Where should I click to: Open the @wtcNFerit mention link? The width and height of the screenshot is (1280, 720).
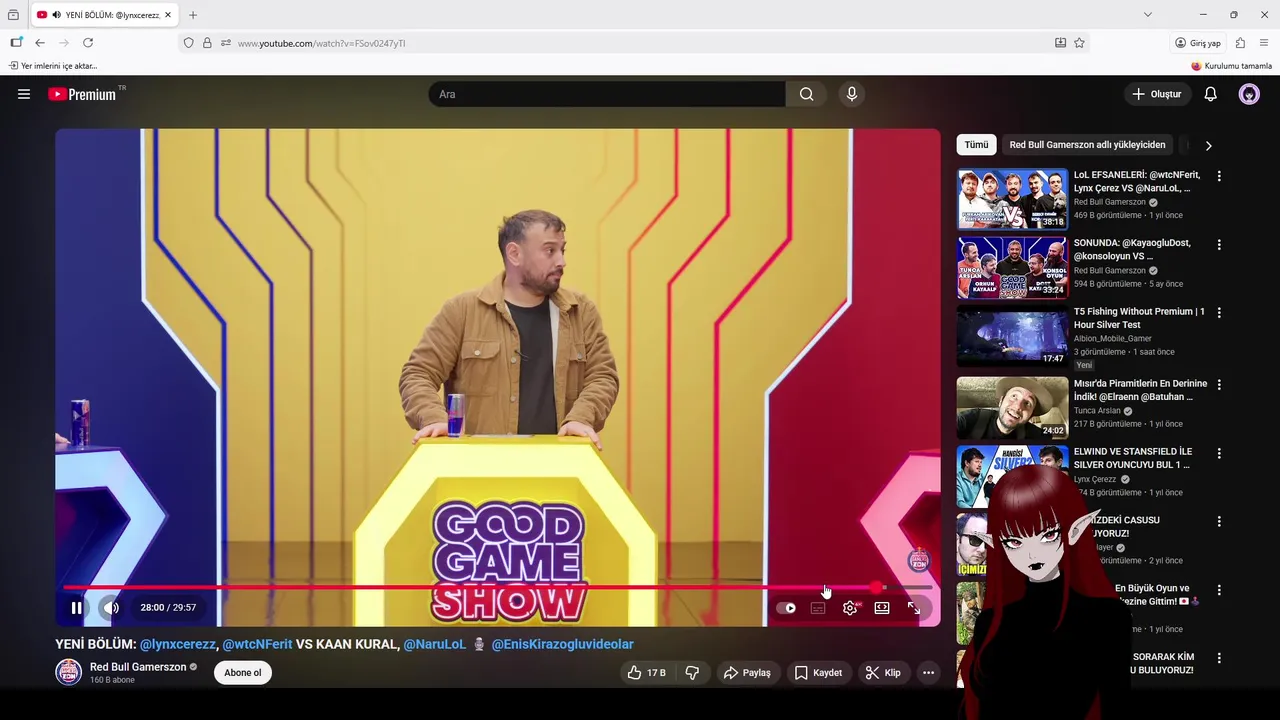click(x=257, y=644)
